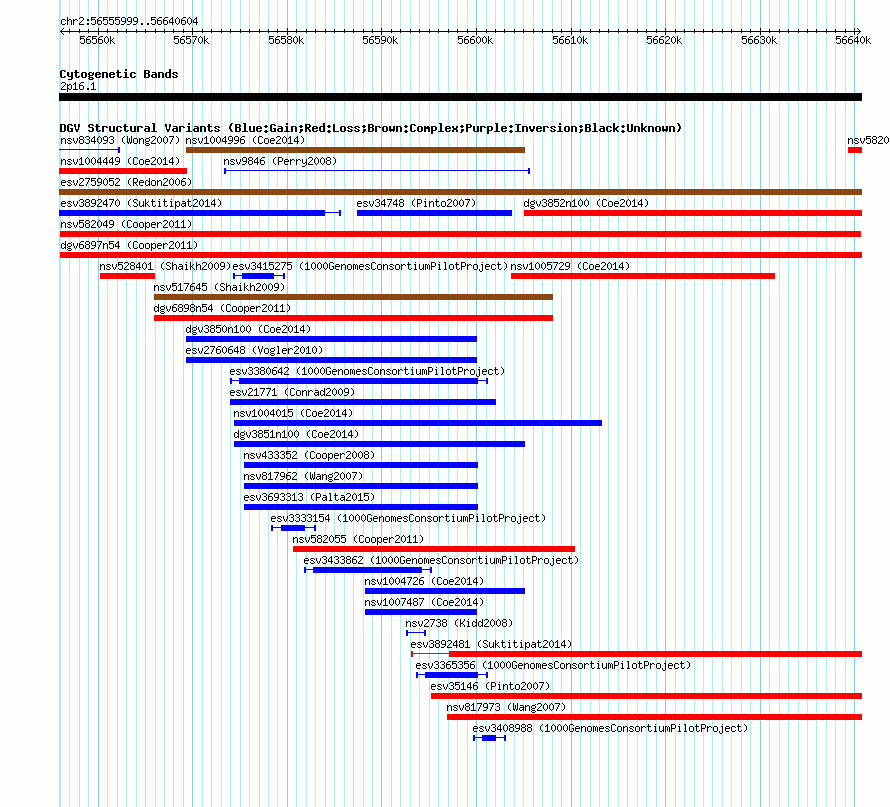Click the partially visible nsv5820 label
Viewport: 890px width, 807px height.
868,140
